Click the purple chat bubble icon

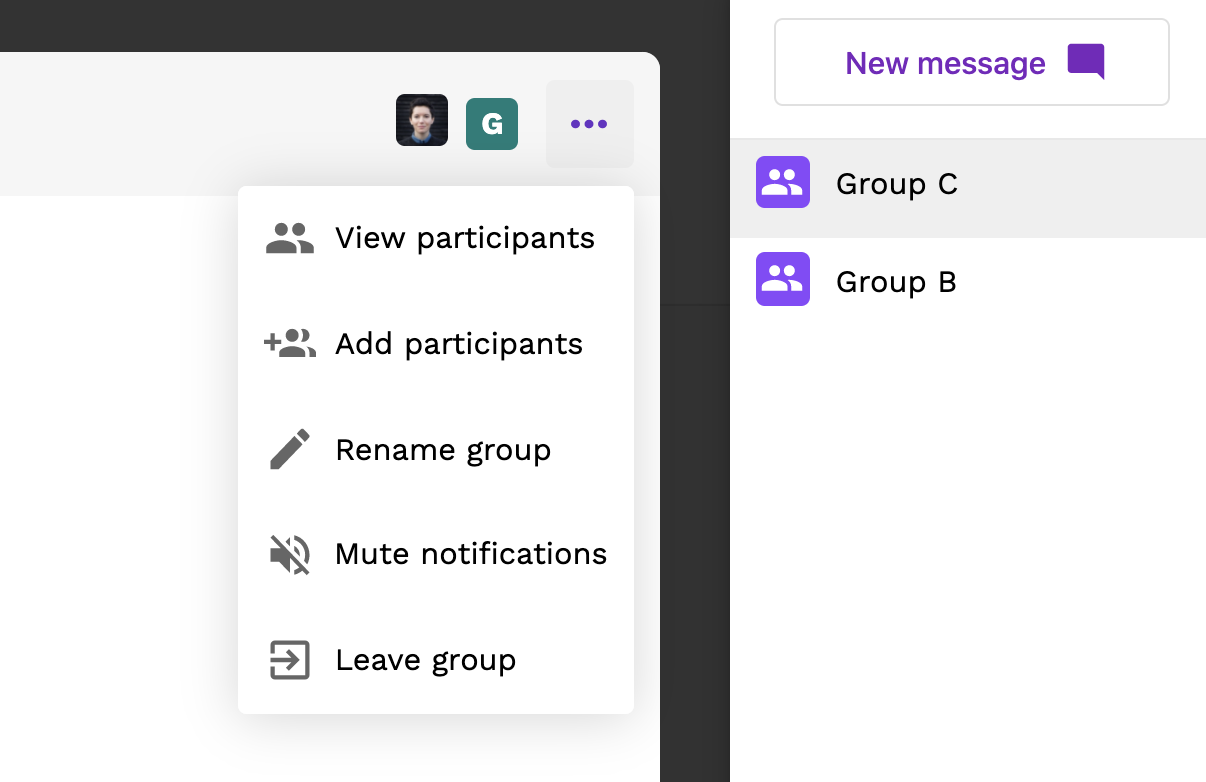pyautogui.click(x=1086, y=62)
